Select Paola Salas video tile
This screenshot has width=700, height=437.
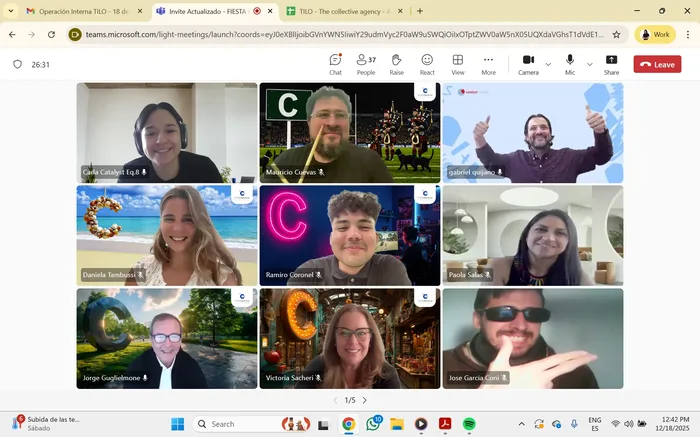pos(533,235)
